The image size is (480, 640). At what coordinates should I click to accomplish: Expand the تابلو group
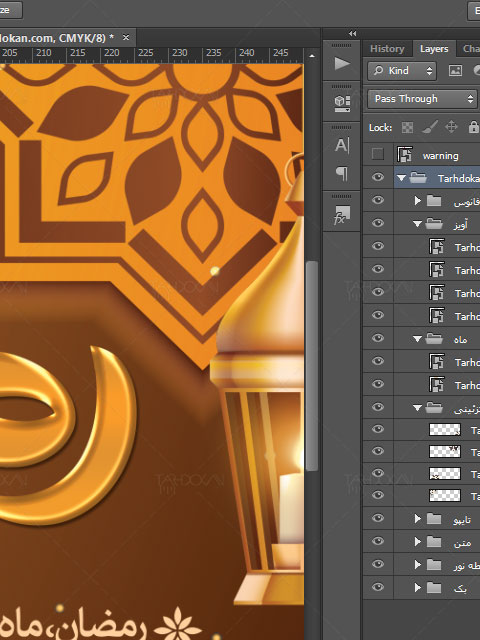click(x=418, y=518)
